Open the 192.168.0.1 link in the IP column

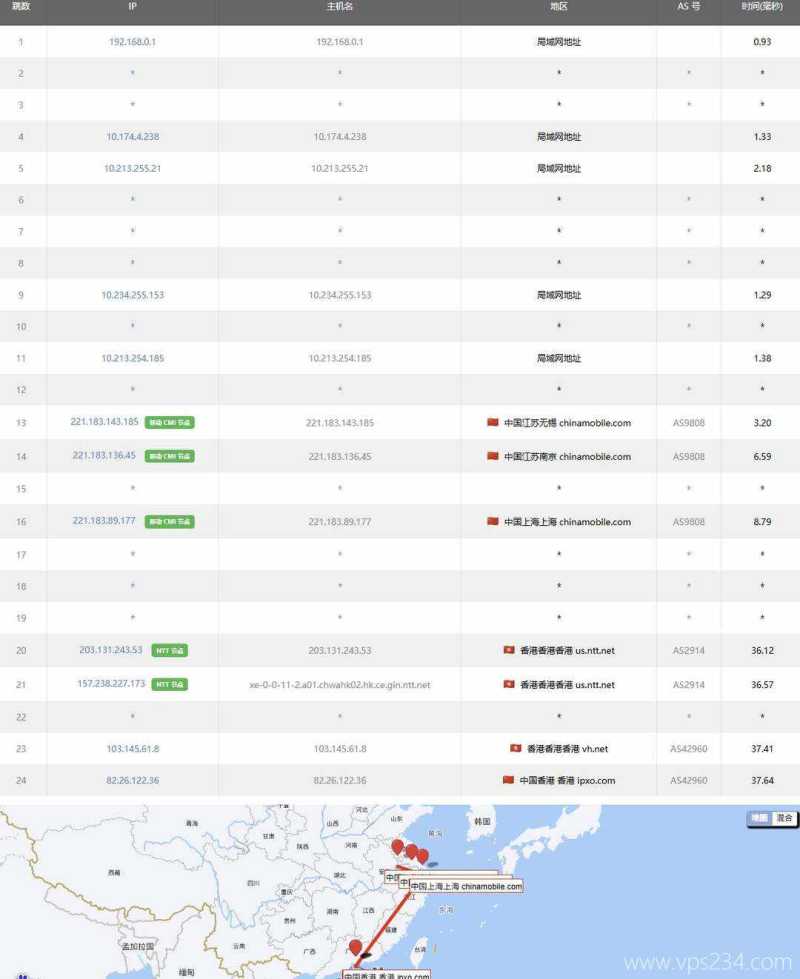coord(132,42)
